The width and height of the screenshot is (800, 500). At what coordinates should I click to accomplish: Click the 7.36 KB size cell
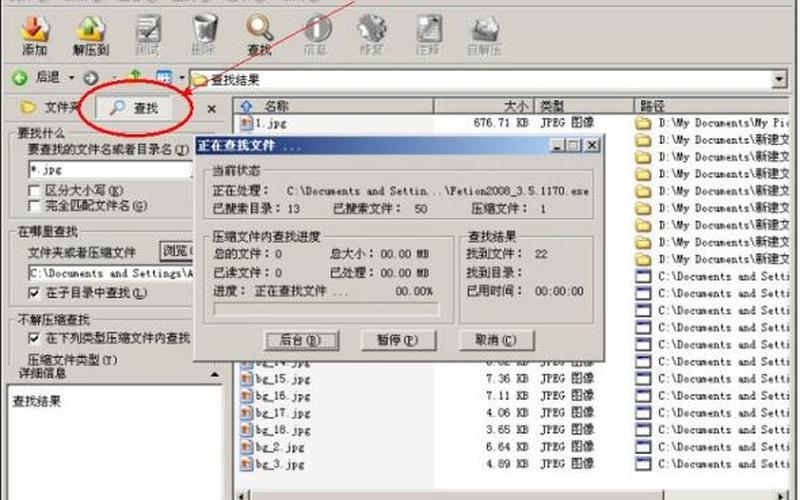tap(507, 379)
